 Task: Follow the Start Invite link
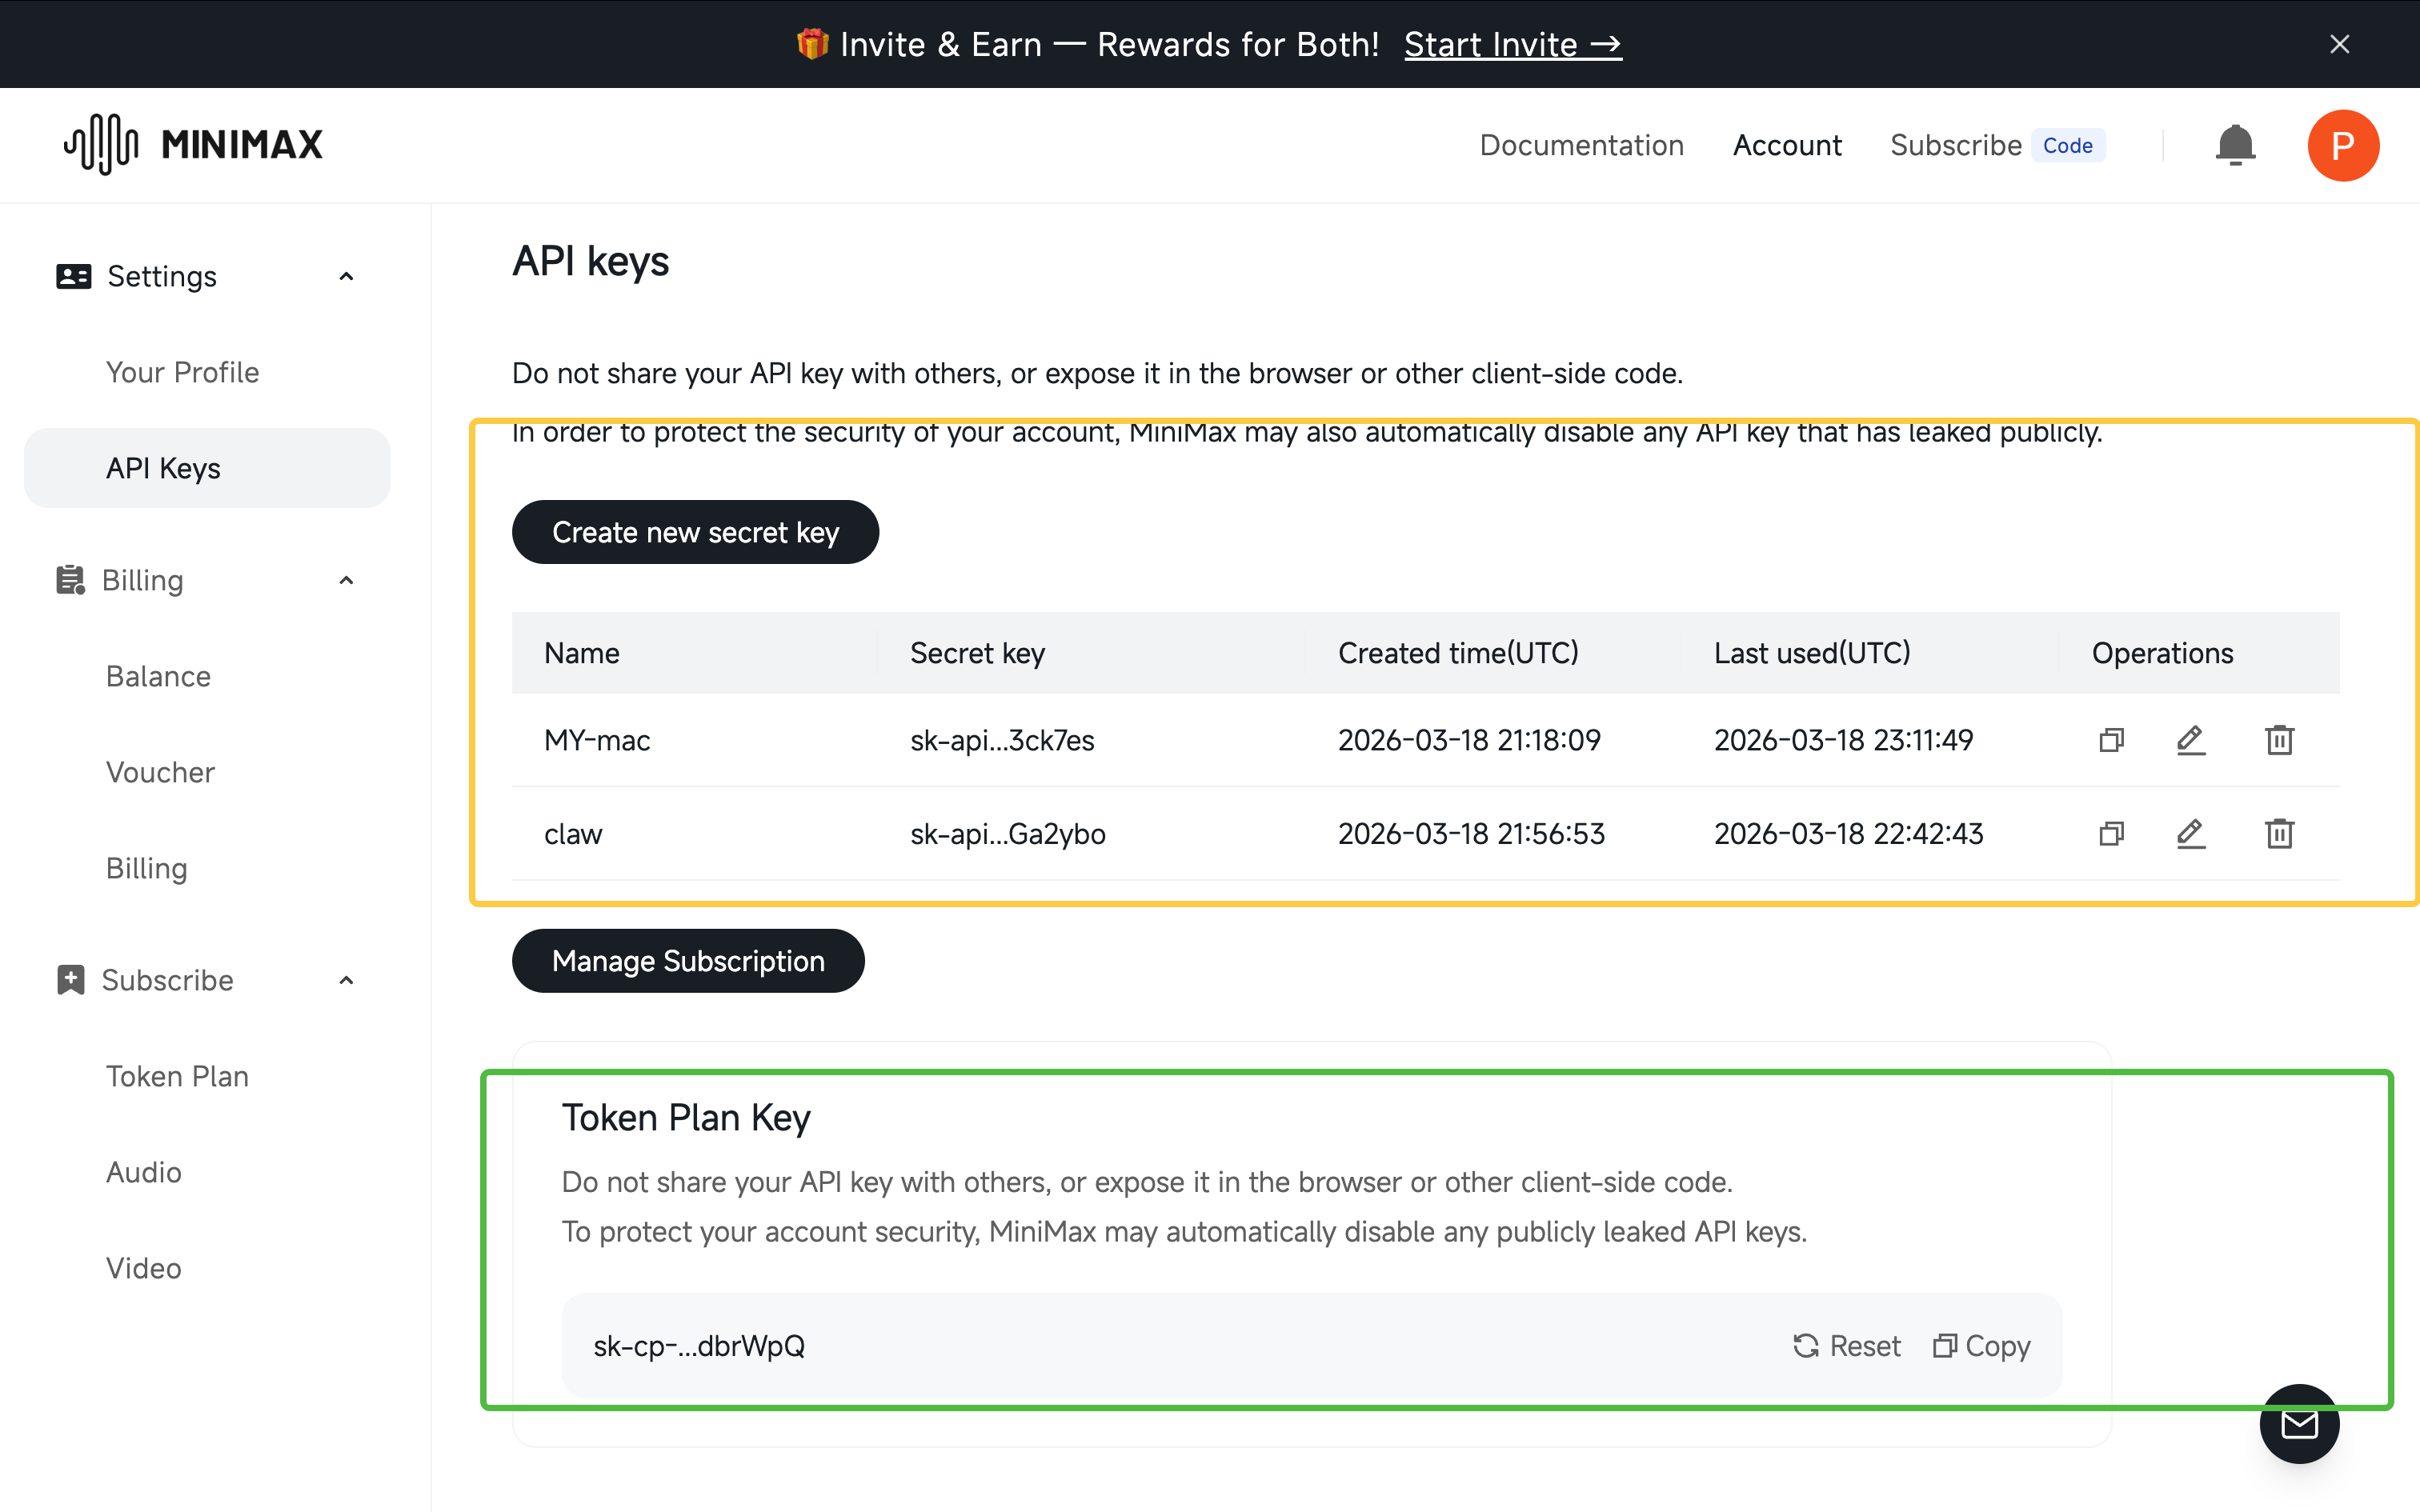tap(1513, 44)
